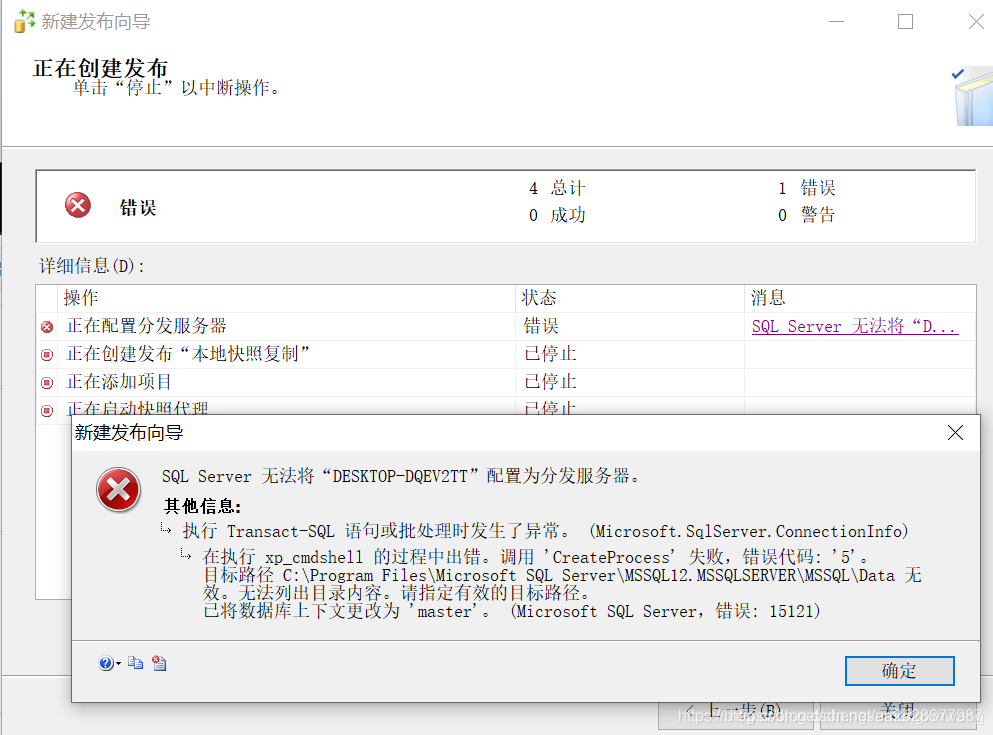Viewport: 993px width, 735px height.
Task: Click the 错误 status cell in first row
Action: tap(541, 326)
